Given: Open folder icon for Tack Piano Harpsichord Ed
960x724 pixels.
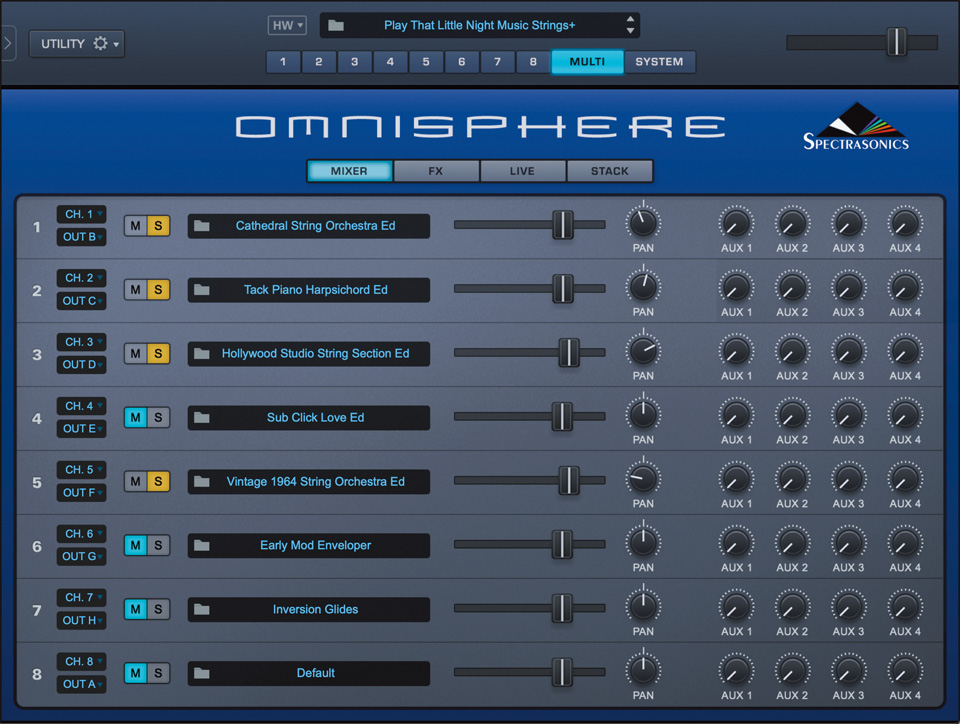Looking at the screenshot, I should point(201,290).
